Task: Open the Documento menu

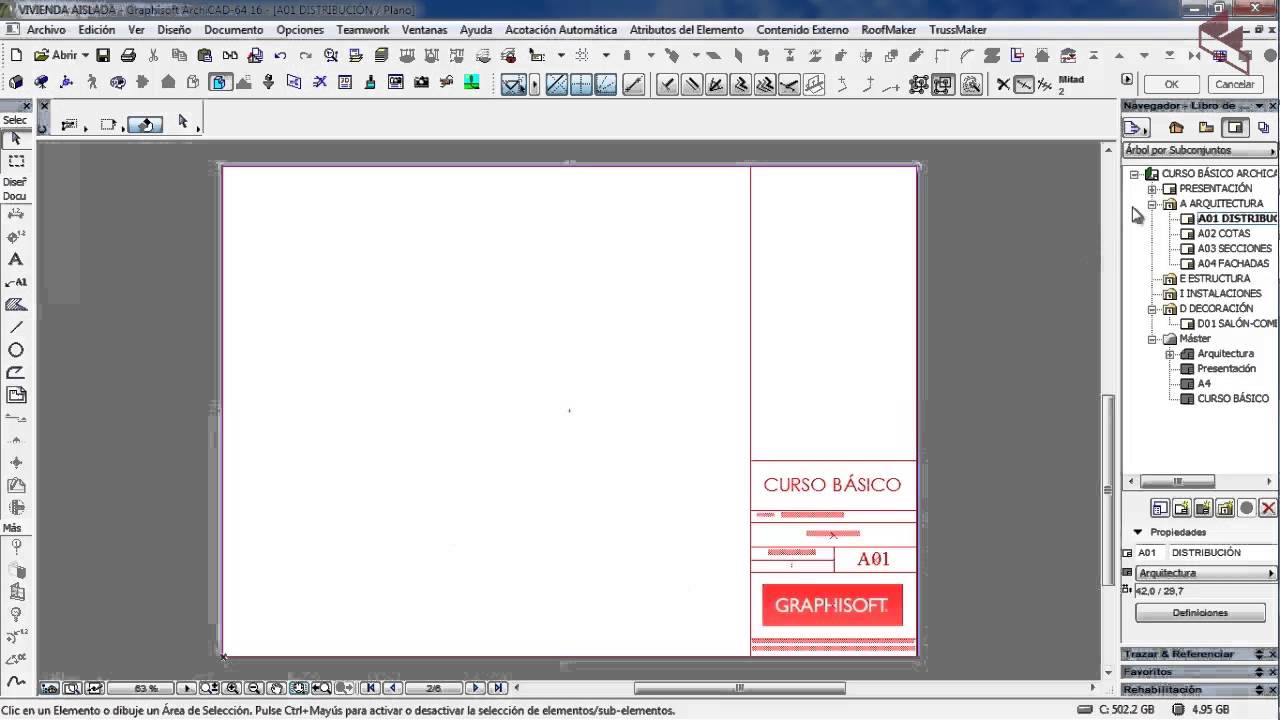Action: pos(234,30)
